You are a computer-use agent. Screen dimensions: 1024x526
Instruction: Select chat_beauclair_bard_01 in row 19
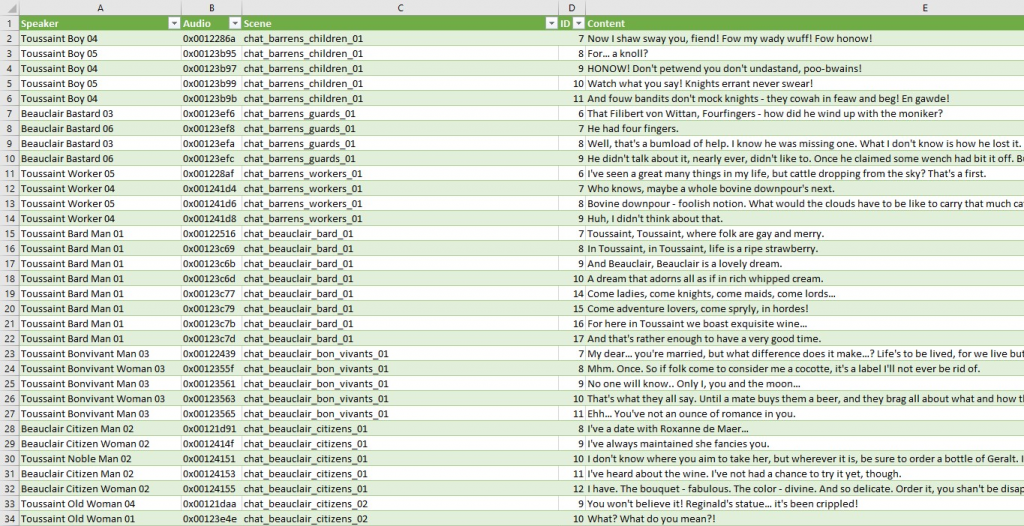click(x=400, y=293)
